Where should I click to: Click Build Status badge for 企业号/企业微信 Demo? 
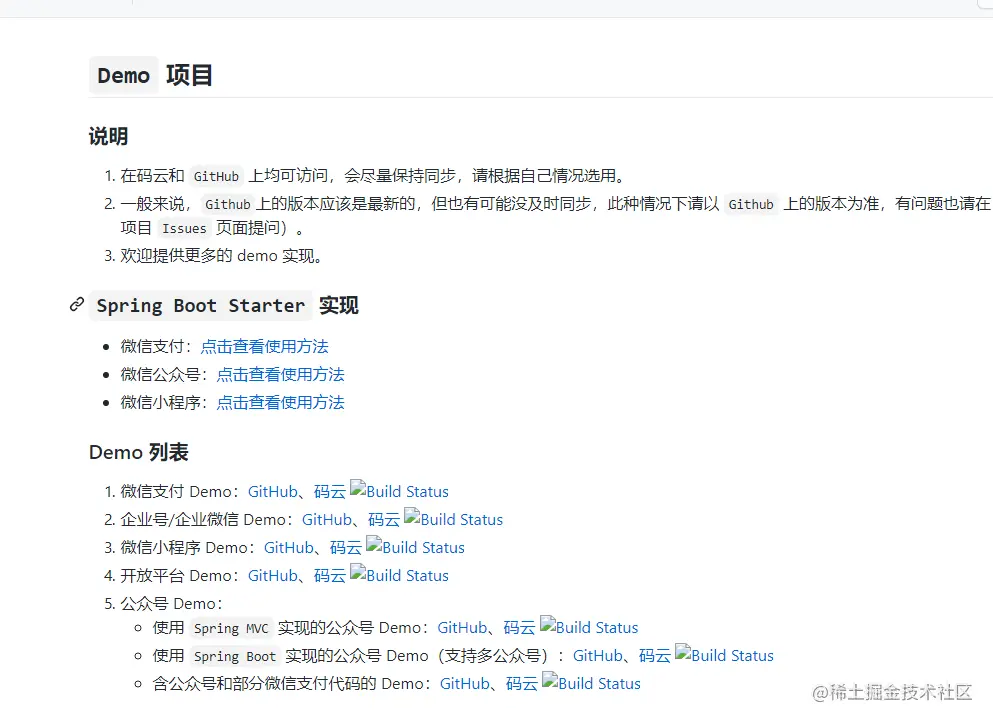[x=453, y=519]
